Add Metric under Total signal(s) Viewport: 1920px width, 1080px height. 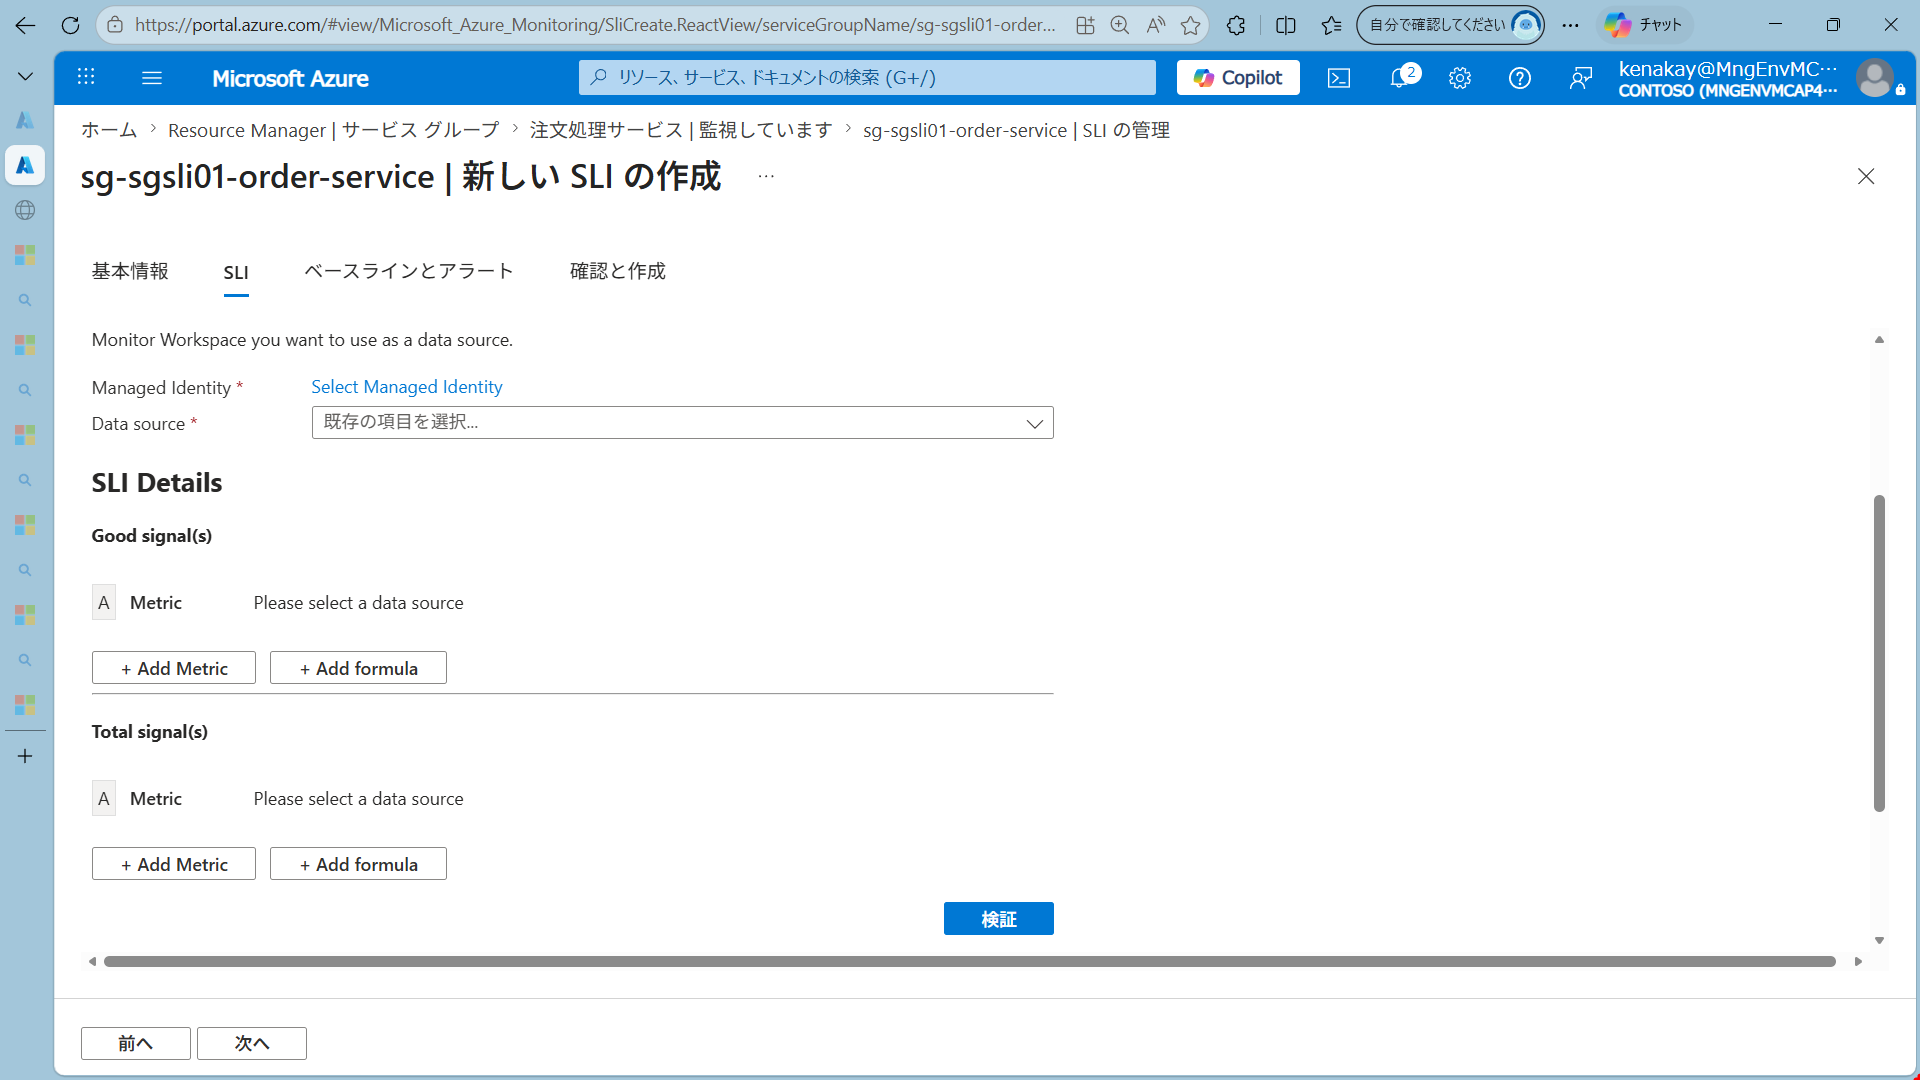[174, 864]
